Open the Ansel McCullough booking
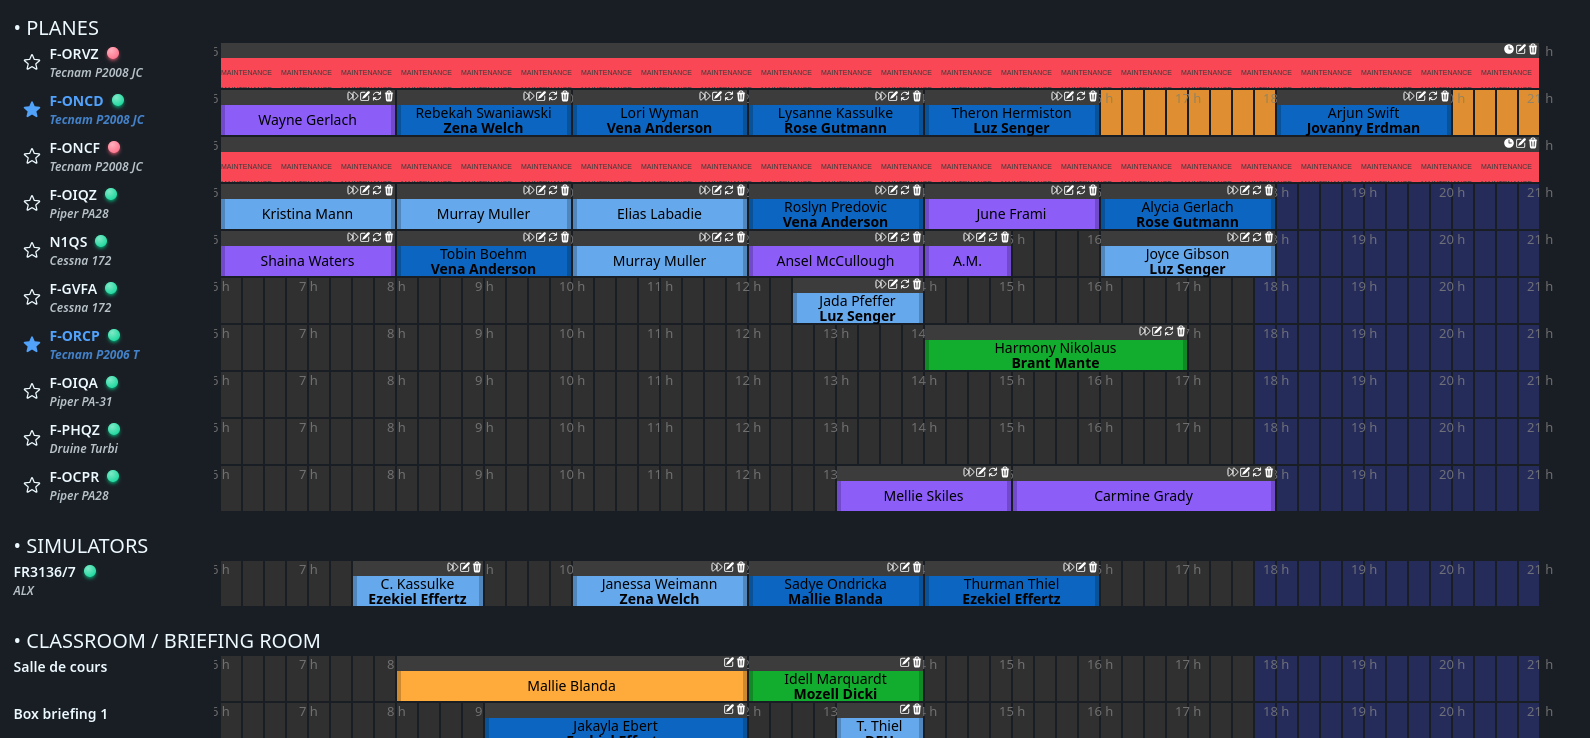1590x738 pixels. tap(835, 261)
